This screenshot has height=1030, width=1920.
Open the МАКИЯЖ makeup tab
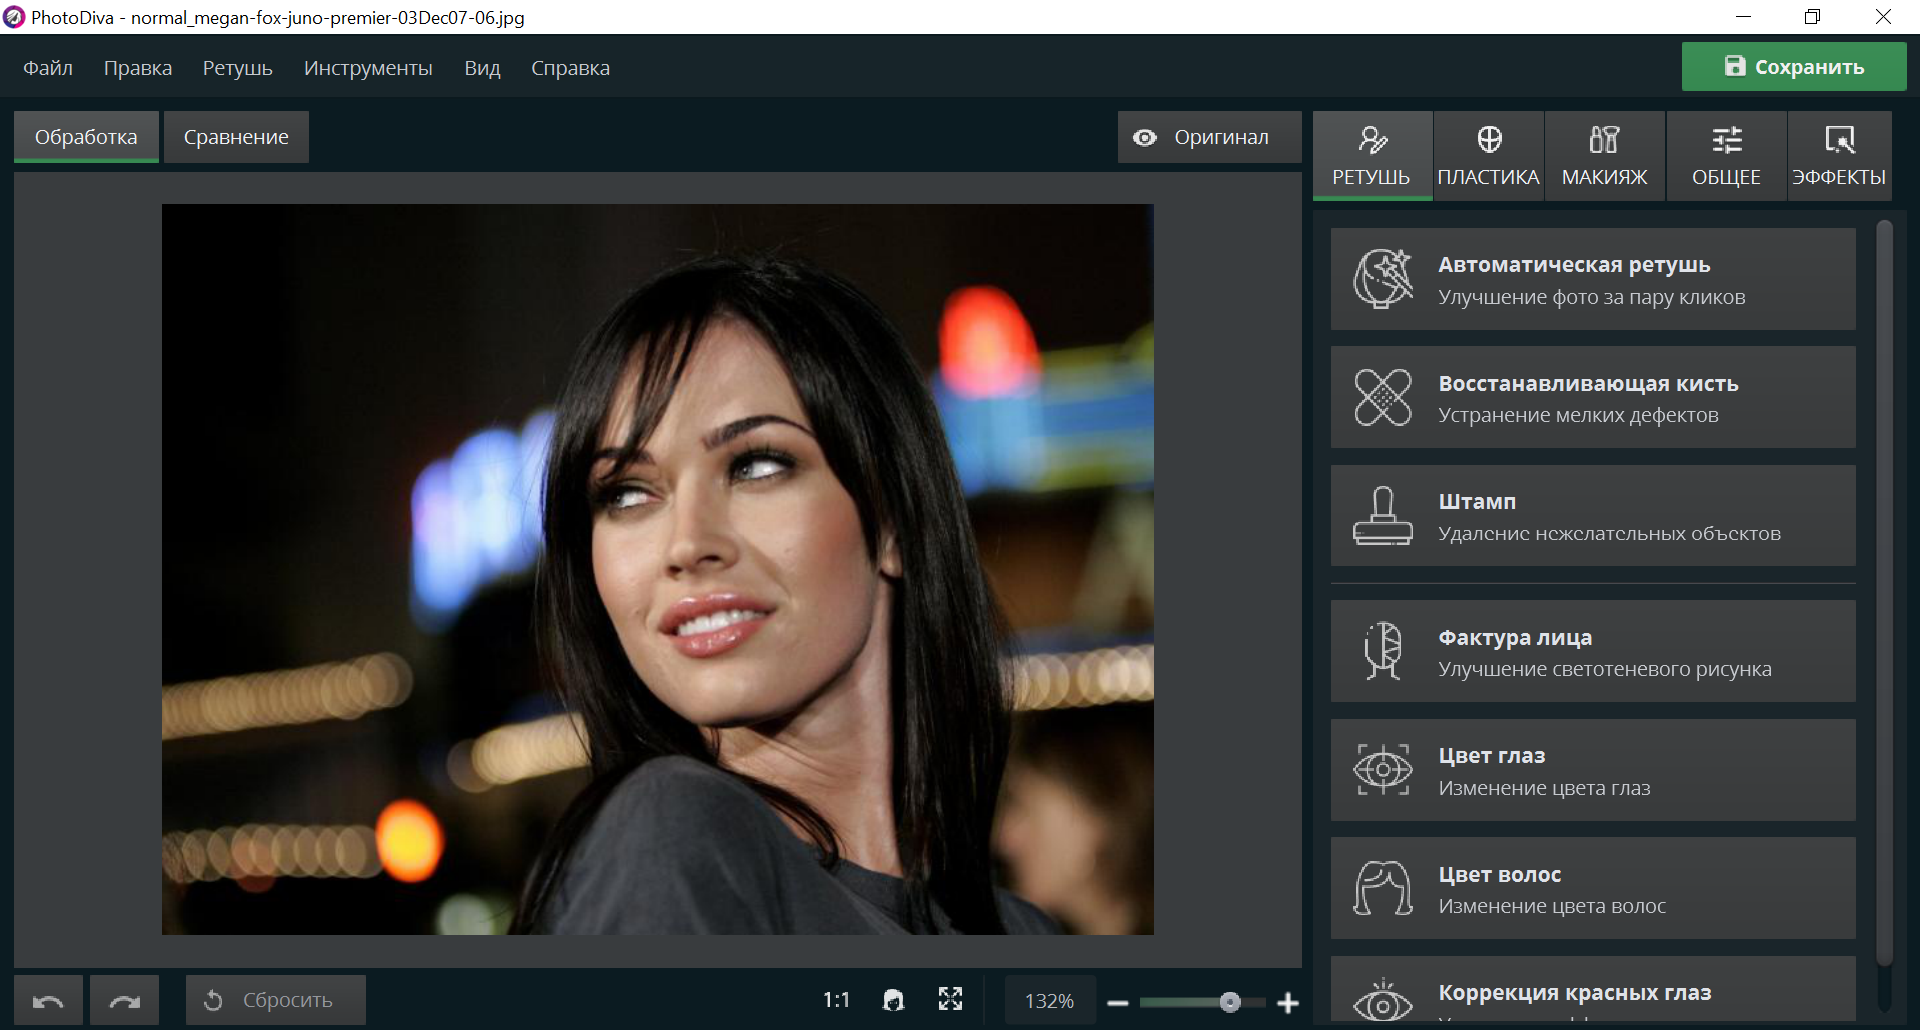1604,156
